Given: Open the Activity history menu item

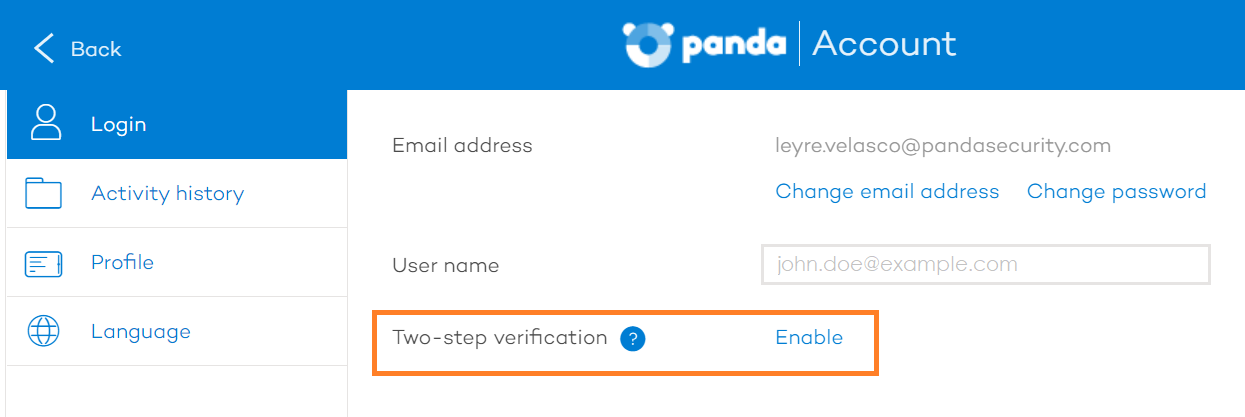Looking at the screenshot, I should 177,193.
